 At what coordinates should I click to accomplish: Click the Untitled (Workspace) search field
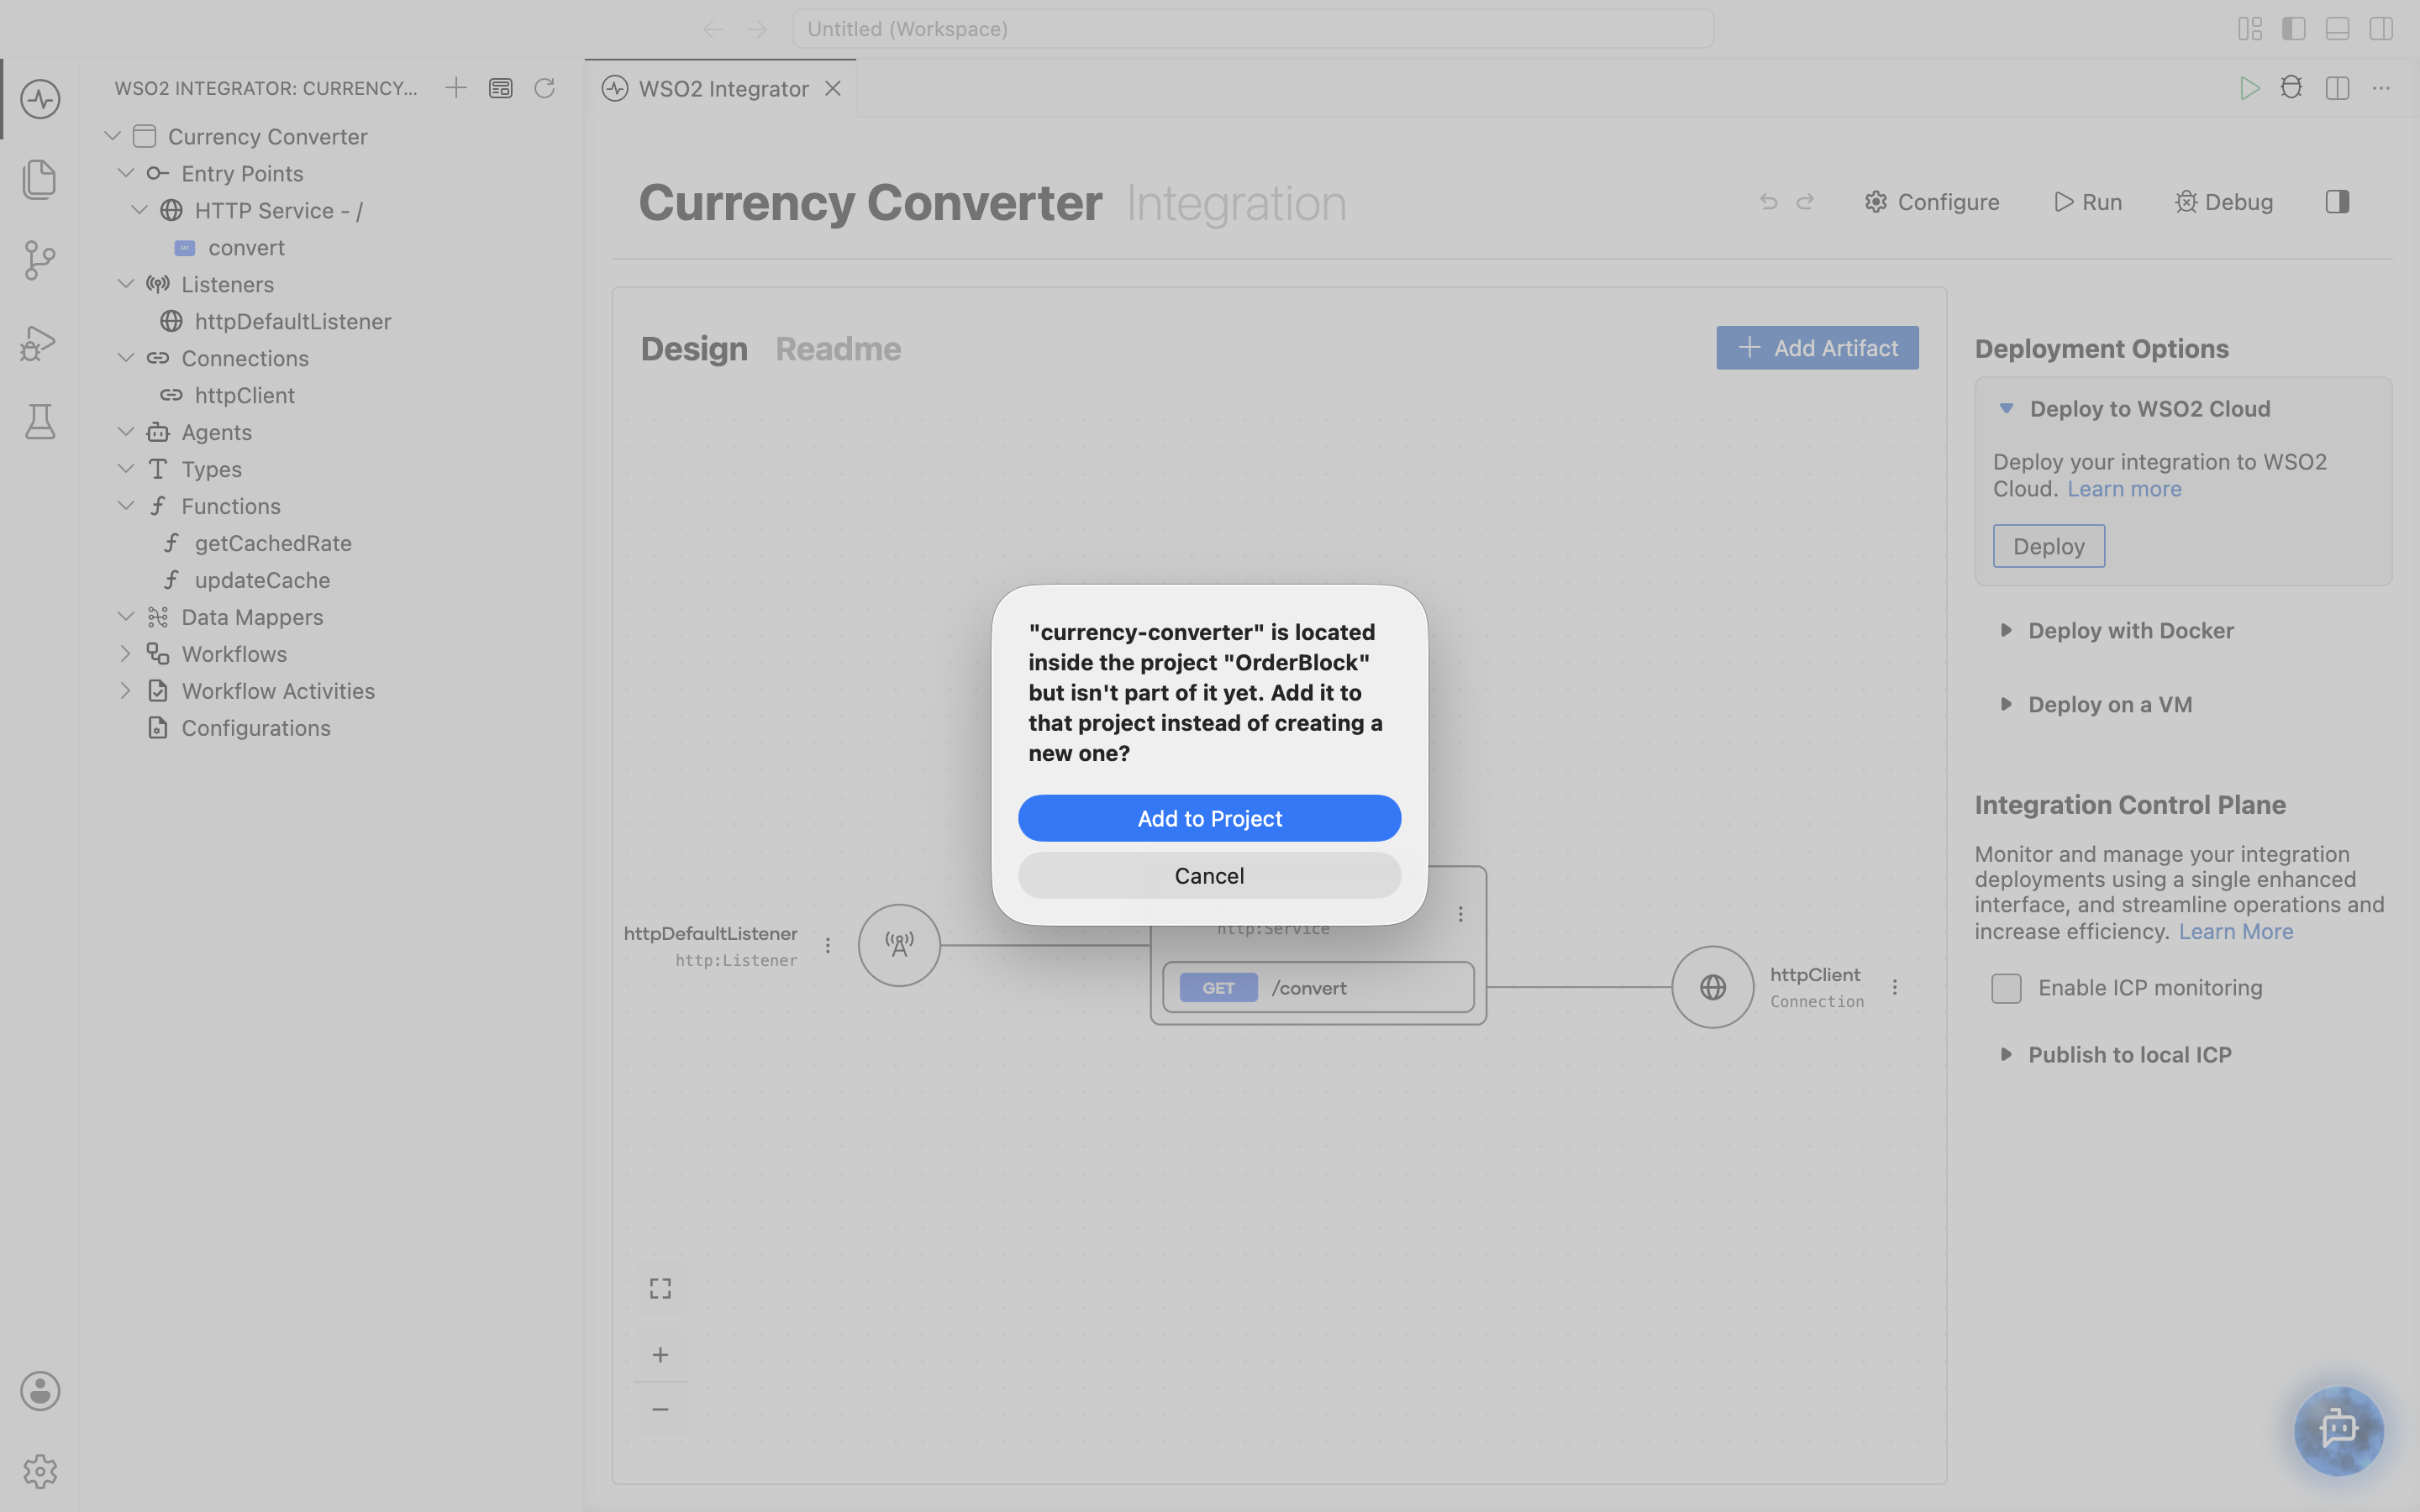[x=1252, y=29]
